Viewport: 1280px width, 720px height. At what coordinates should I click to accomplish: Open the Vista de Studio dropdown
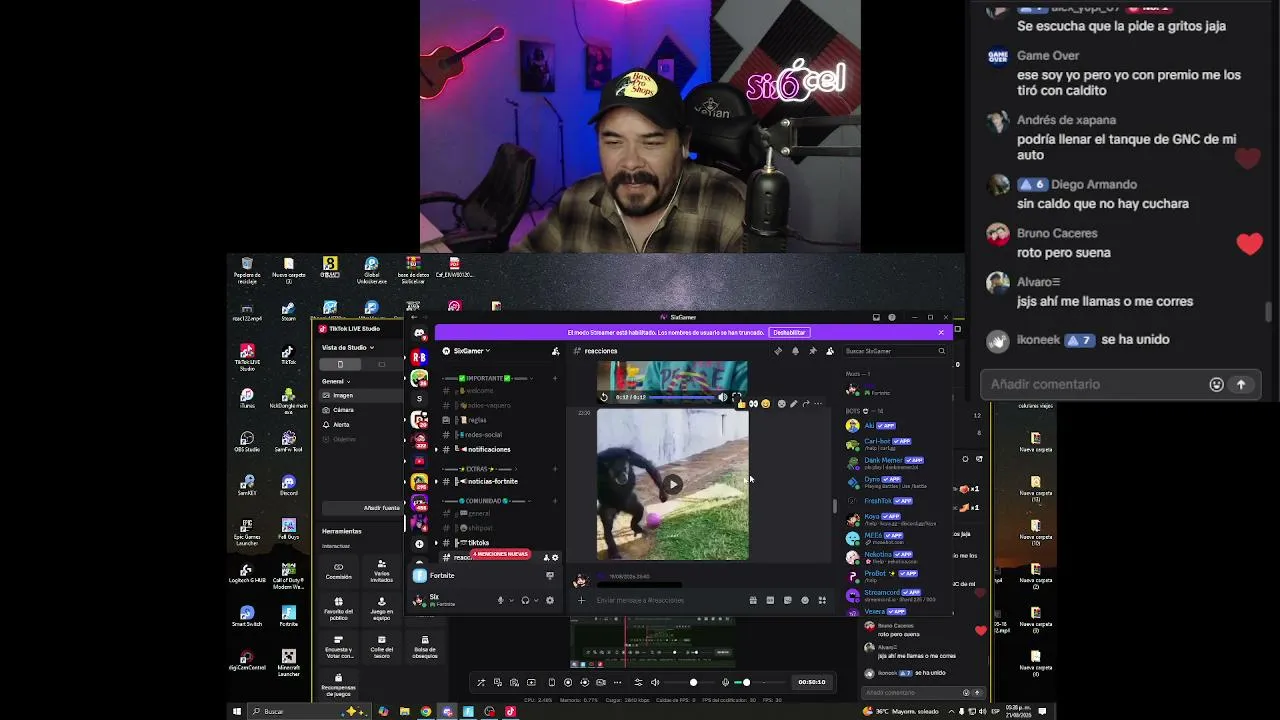[348, 347]
